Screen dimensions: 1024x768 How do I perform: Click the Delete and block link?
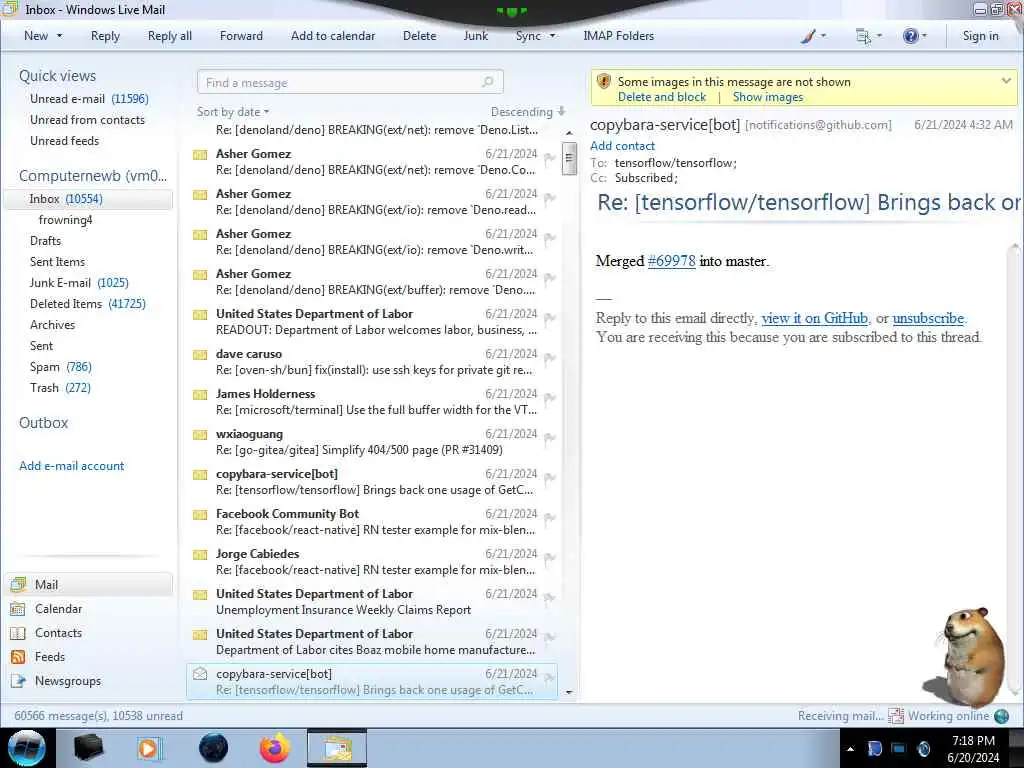tap(662, 97)
